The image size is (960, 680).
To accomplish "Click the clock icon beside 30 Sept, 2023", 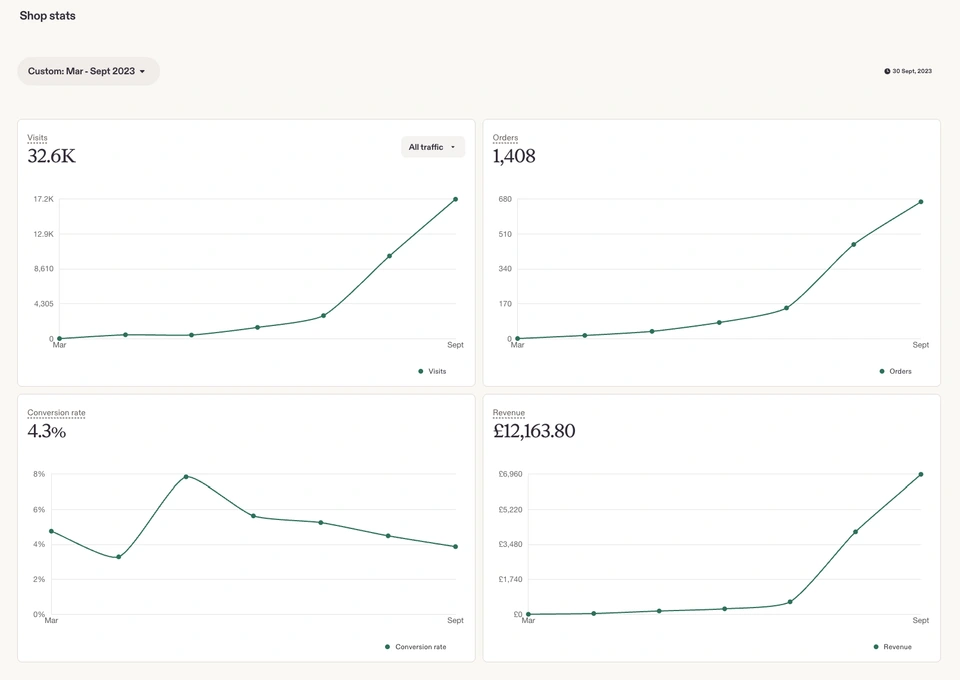I will pyautogui.click(x=887, y=72).
